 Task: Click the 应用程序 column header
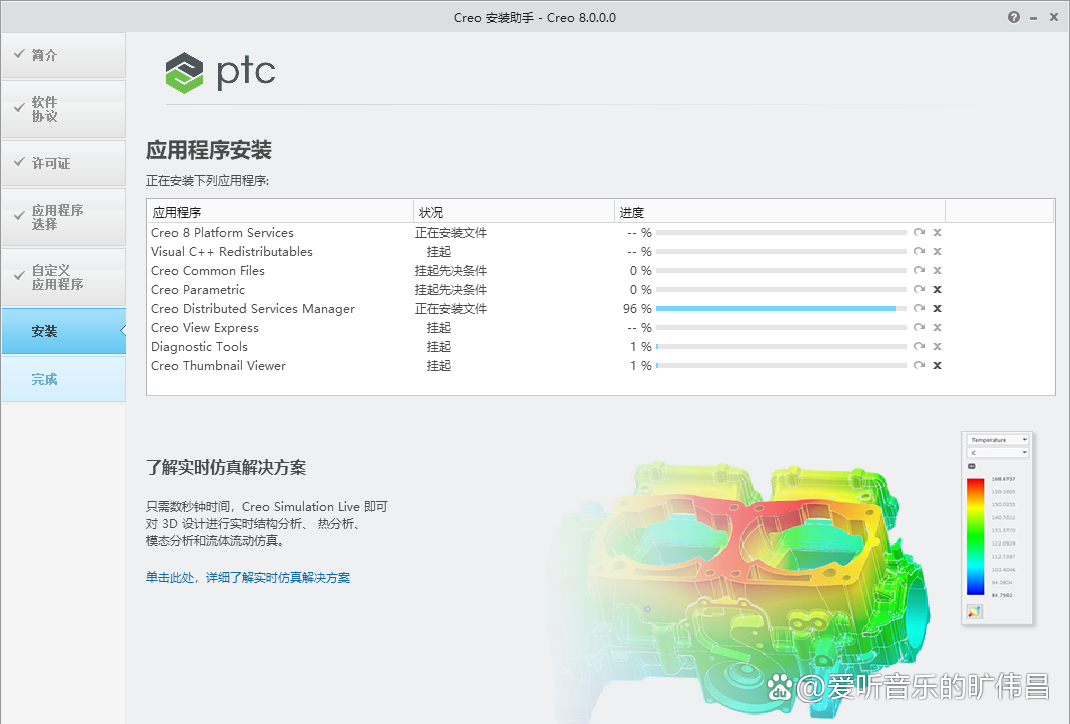pyautogui.click(x=280, y=212)
